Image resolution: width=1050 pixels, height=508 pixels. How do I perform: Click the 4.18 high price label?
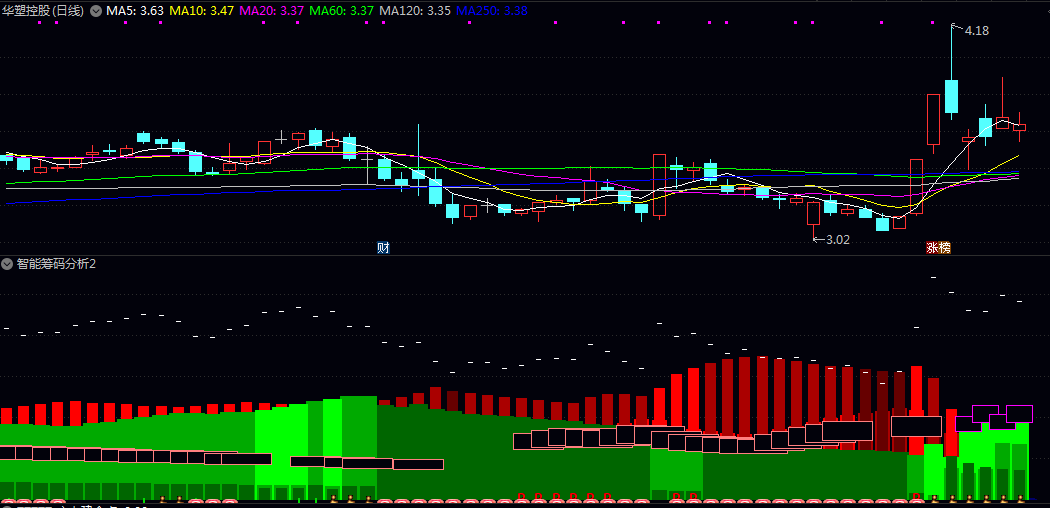point(977,31)
